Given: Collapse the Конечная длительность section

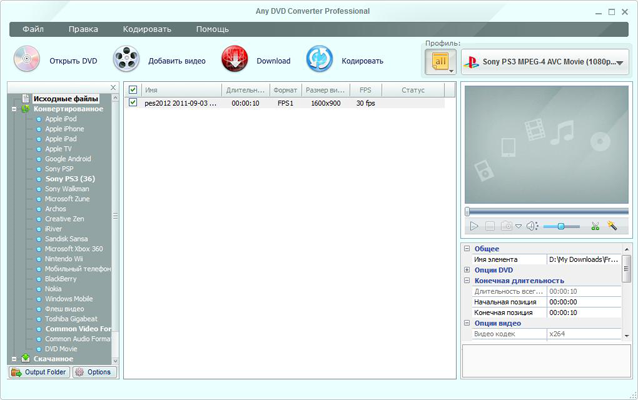Looking at the screenshot, I should 467,280.
